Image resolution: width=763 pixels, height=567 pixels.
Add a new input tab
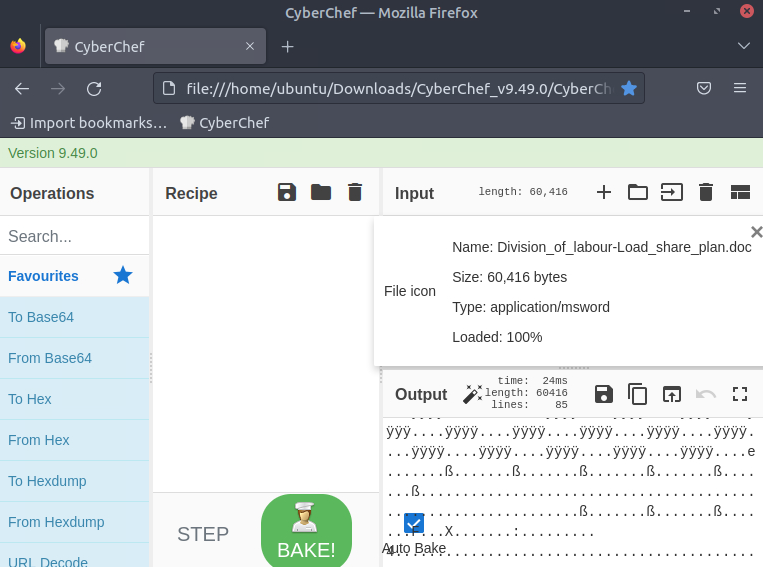tap(604, 193)
